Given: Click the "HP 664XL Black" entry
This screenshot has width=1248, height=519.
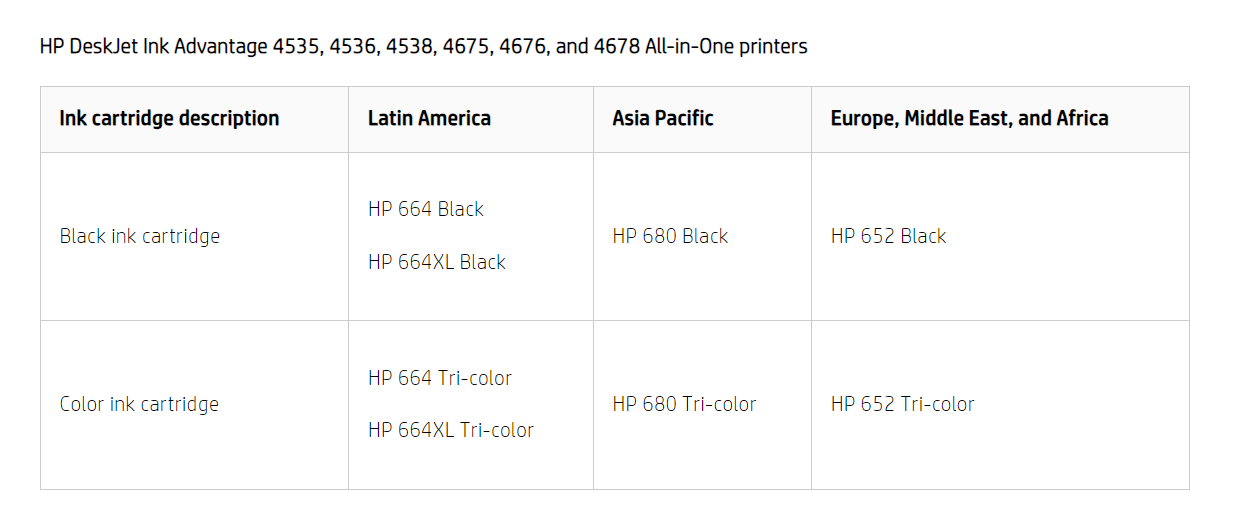Looking at the screenshot, I should pos(436,262).
